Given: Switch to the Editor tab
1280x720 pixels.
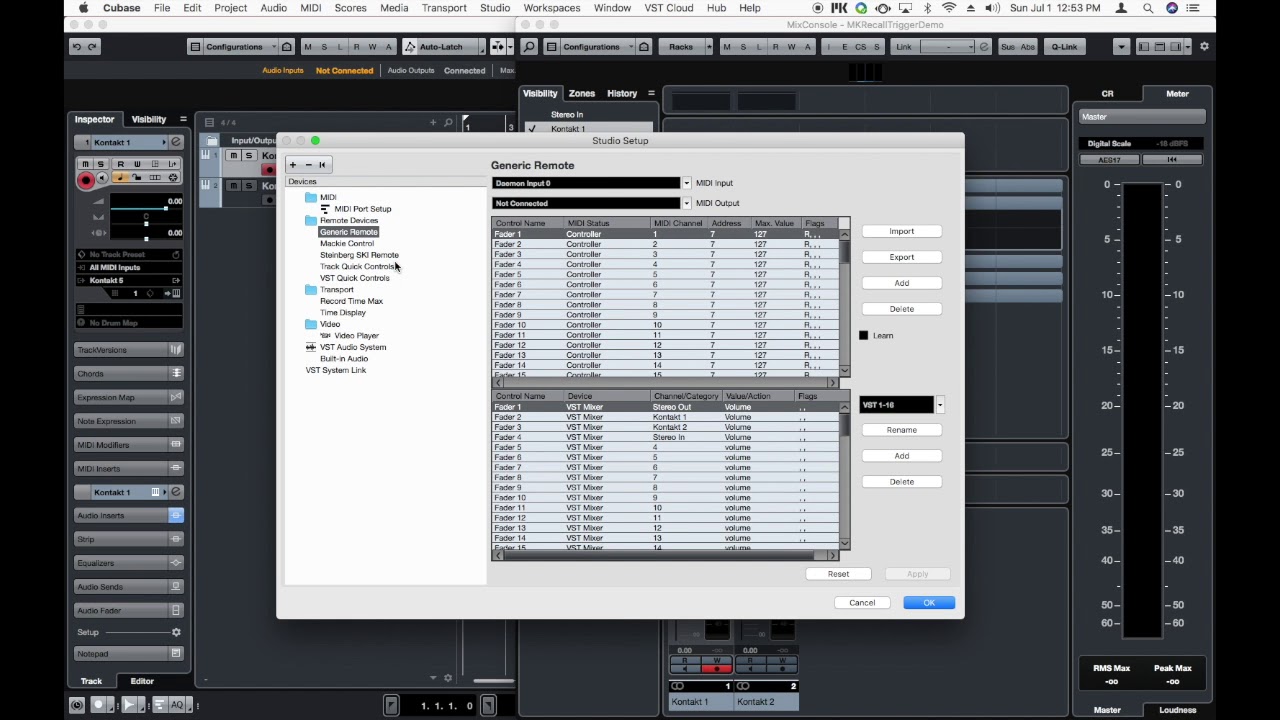Looking at the screenshot, I should (142, 681).
